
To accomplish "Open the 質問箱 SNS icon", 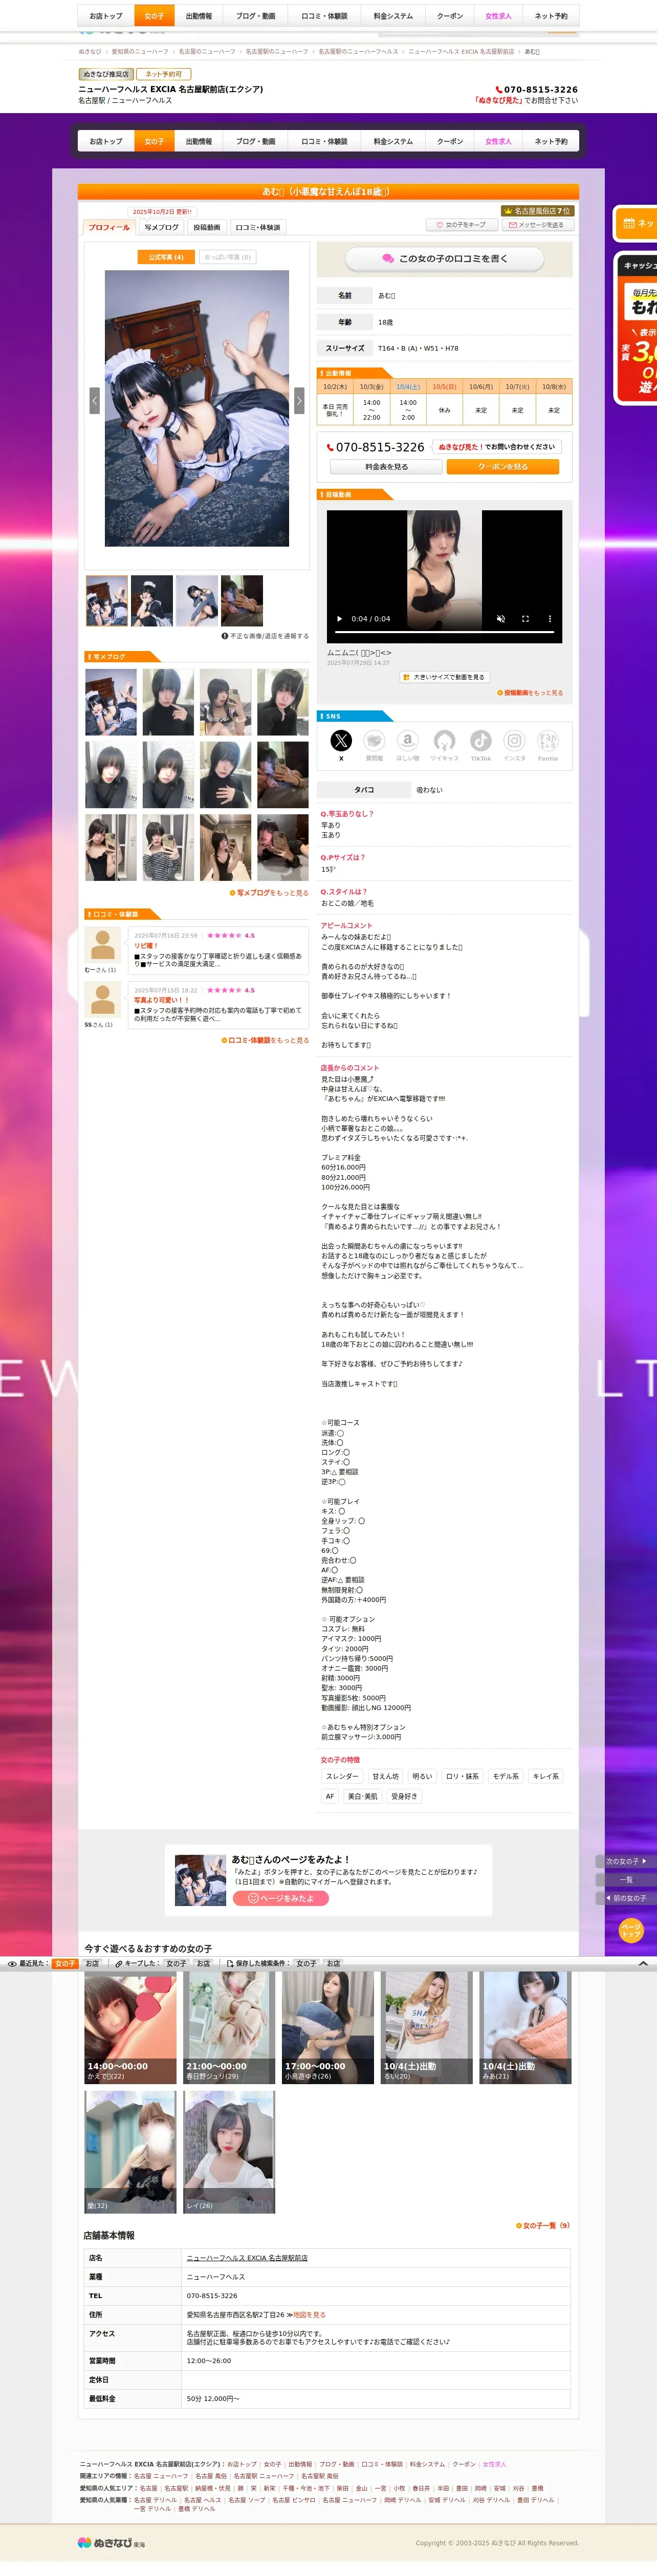I will pyautogui.click(x=374, y=745).
